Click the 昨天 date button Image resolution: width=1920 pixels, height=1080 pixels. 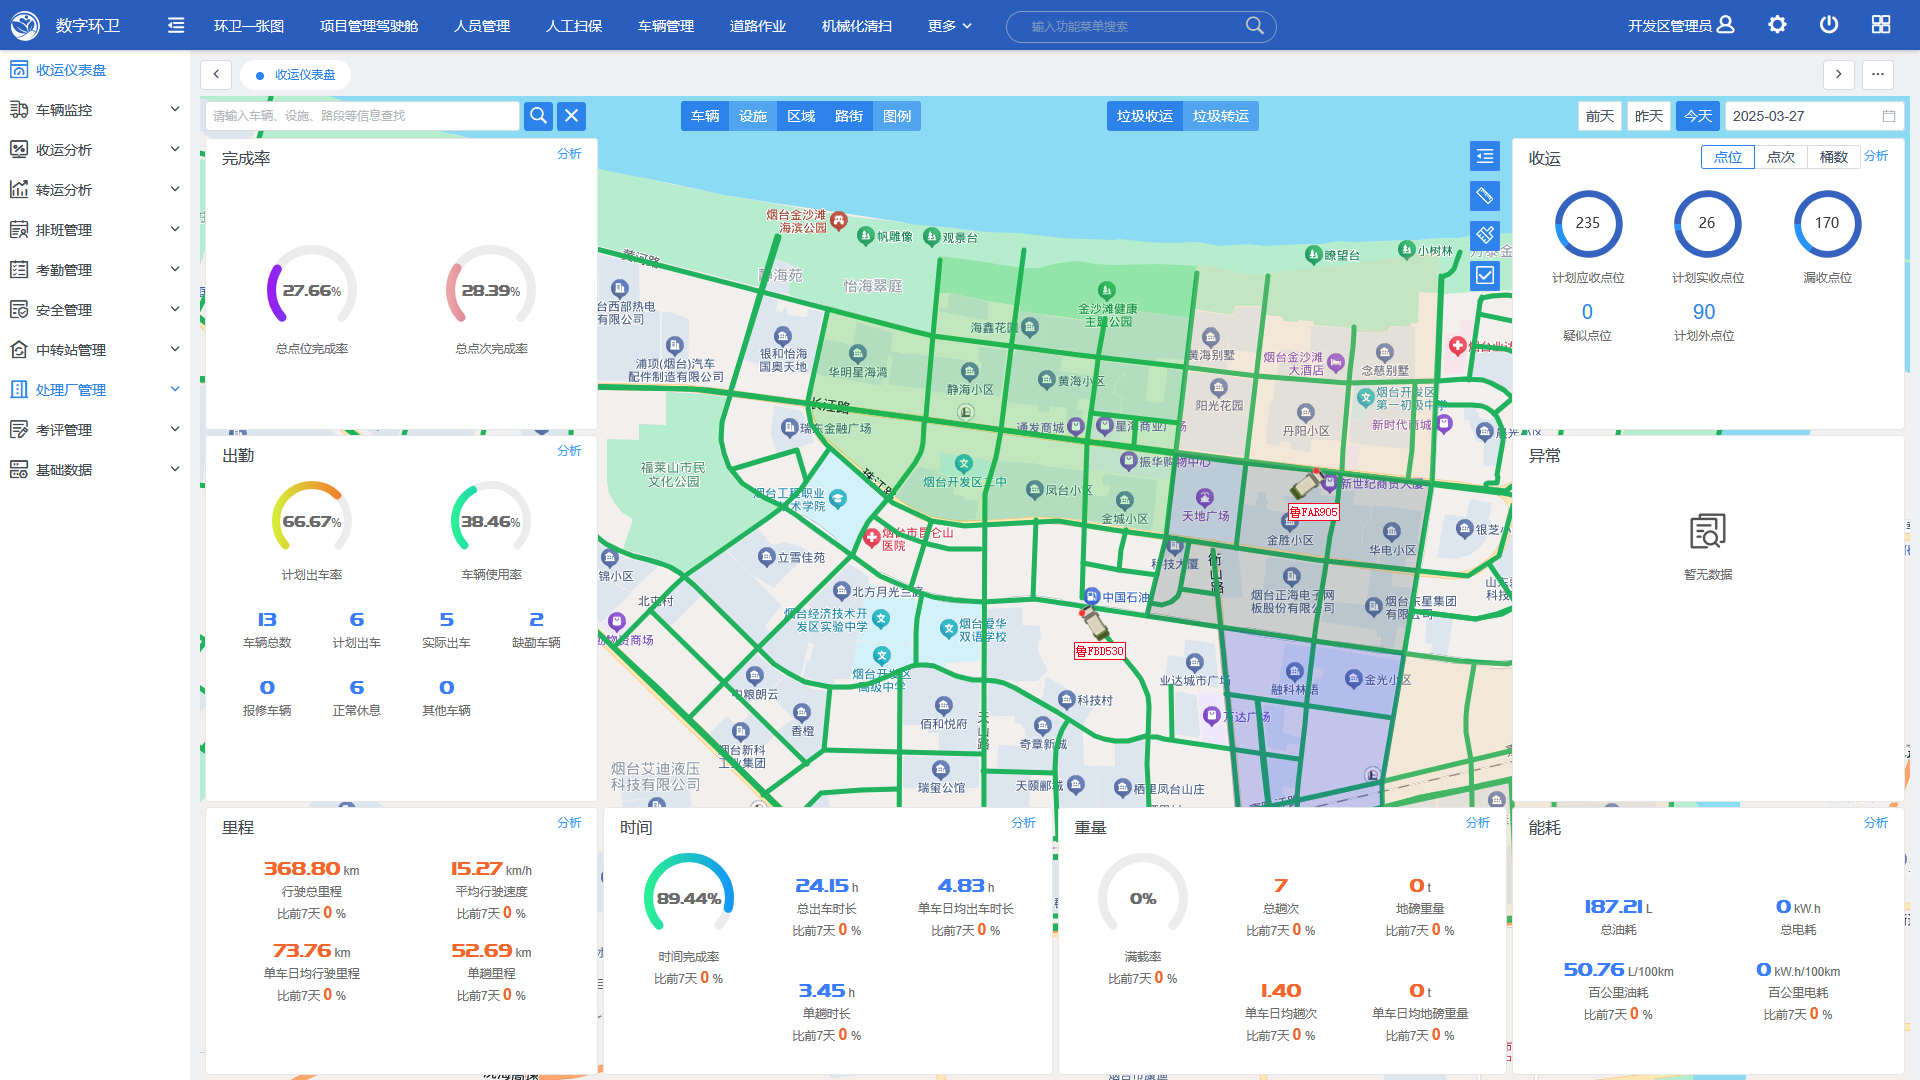coord(1648,116)
